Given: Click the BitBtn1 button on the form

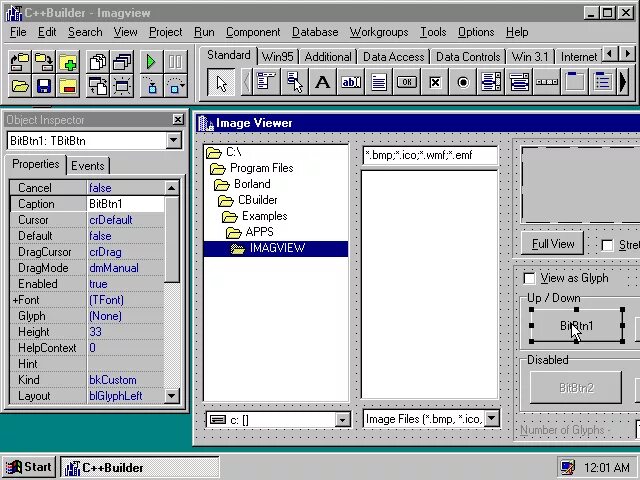Looking at the screenshot, I should (576, 326).
